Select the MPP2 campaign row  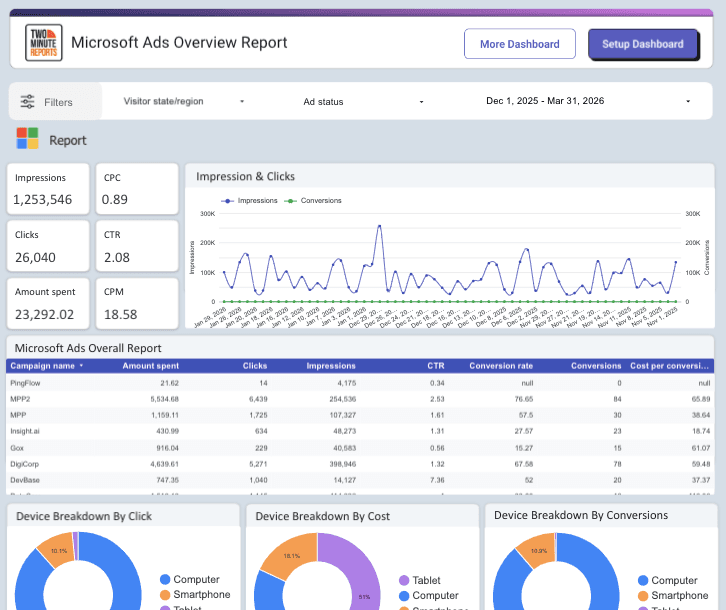coord(360,399)
